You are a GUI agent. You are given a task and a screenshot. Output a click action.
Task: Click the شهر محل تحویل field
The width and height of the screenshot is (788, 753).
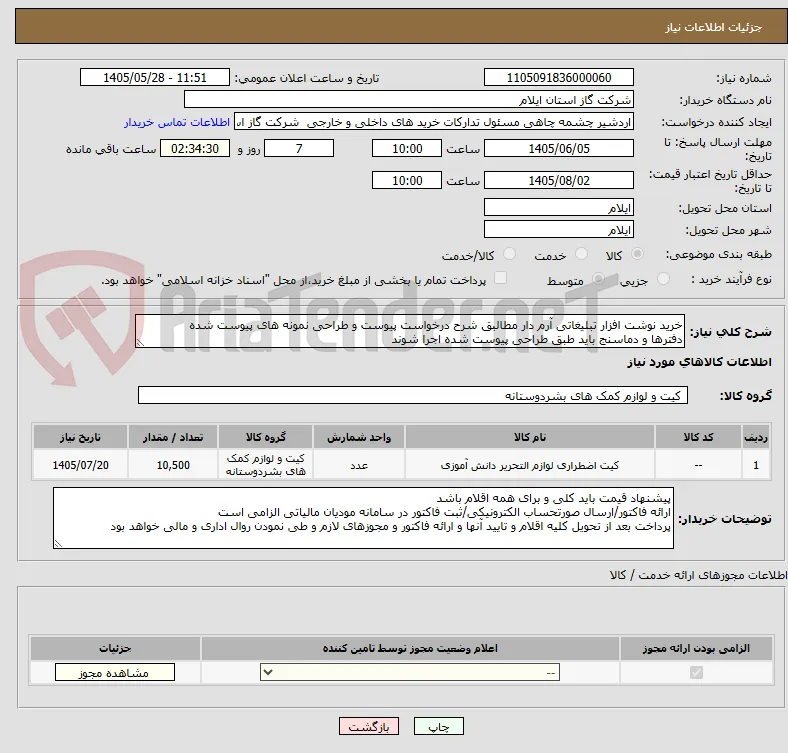(x=558, y=229)
